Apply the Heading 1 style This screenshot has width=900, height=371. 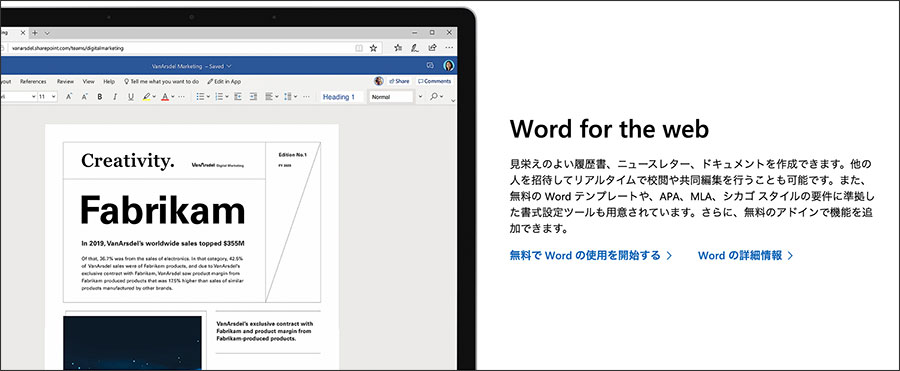[342, 97]
